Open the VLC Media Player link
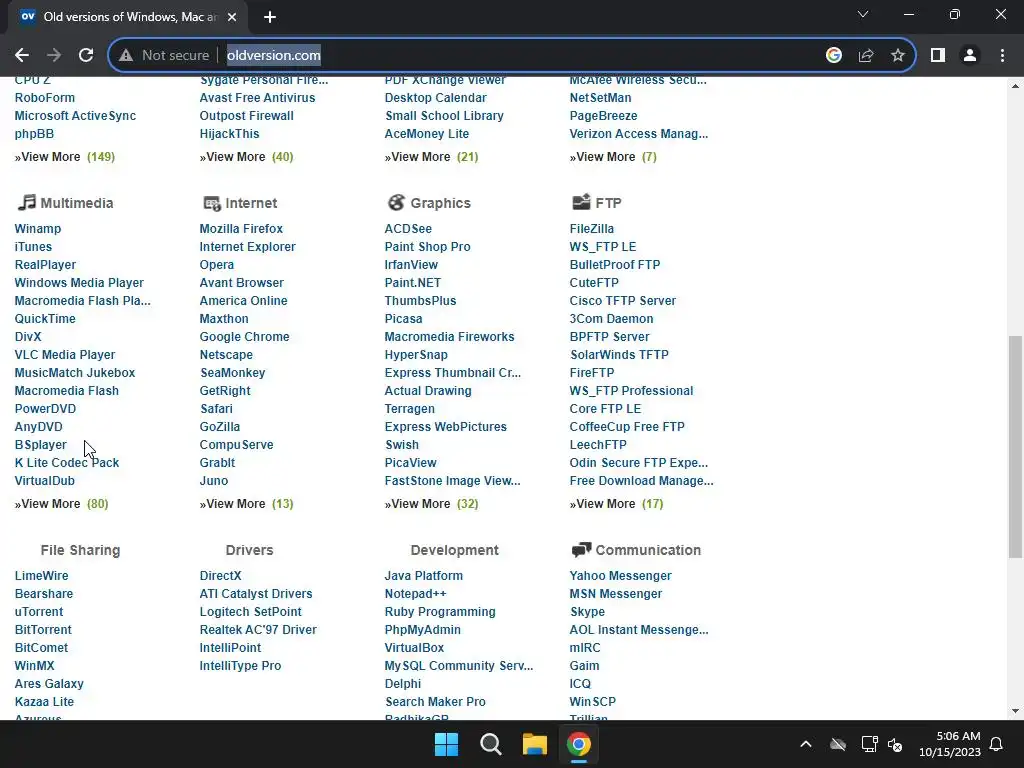This screenshot has height=768, width=1024. coord(65,355)
